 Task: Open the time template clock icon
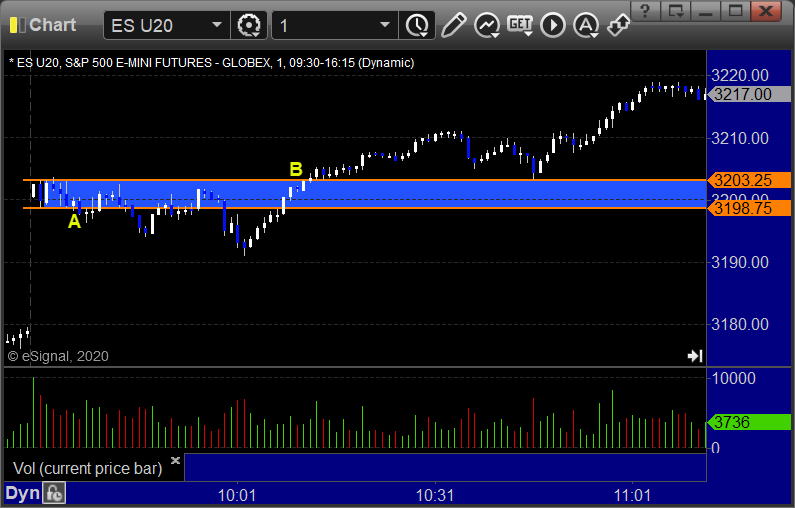pyautogui.click(x=417, y=25)
